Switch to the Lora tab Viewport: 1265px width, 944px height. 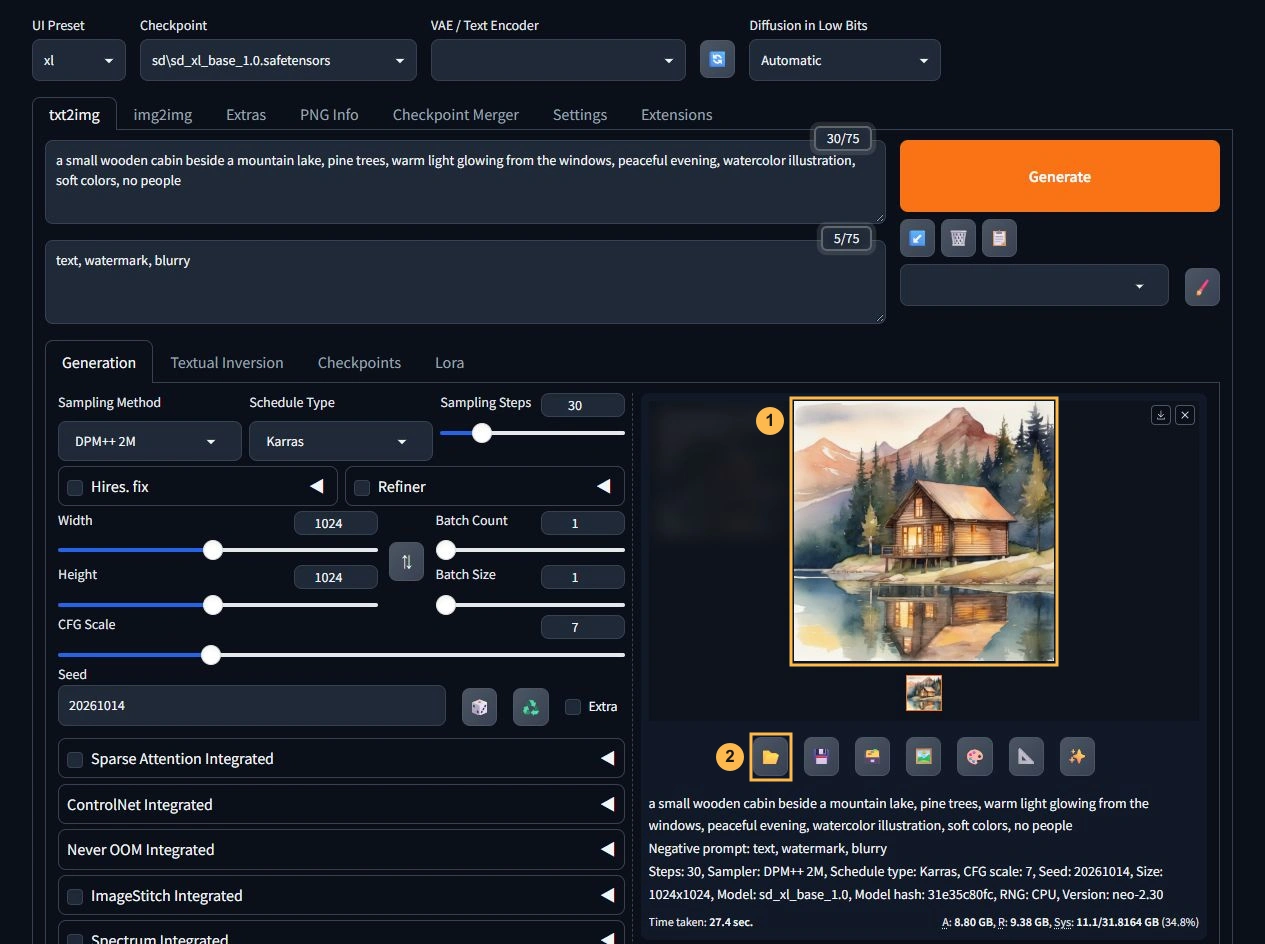(x=449, y=363)
